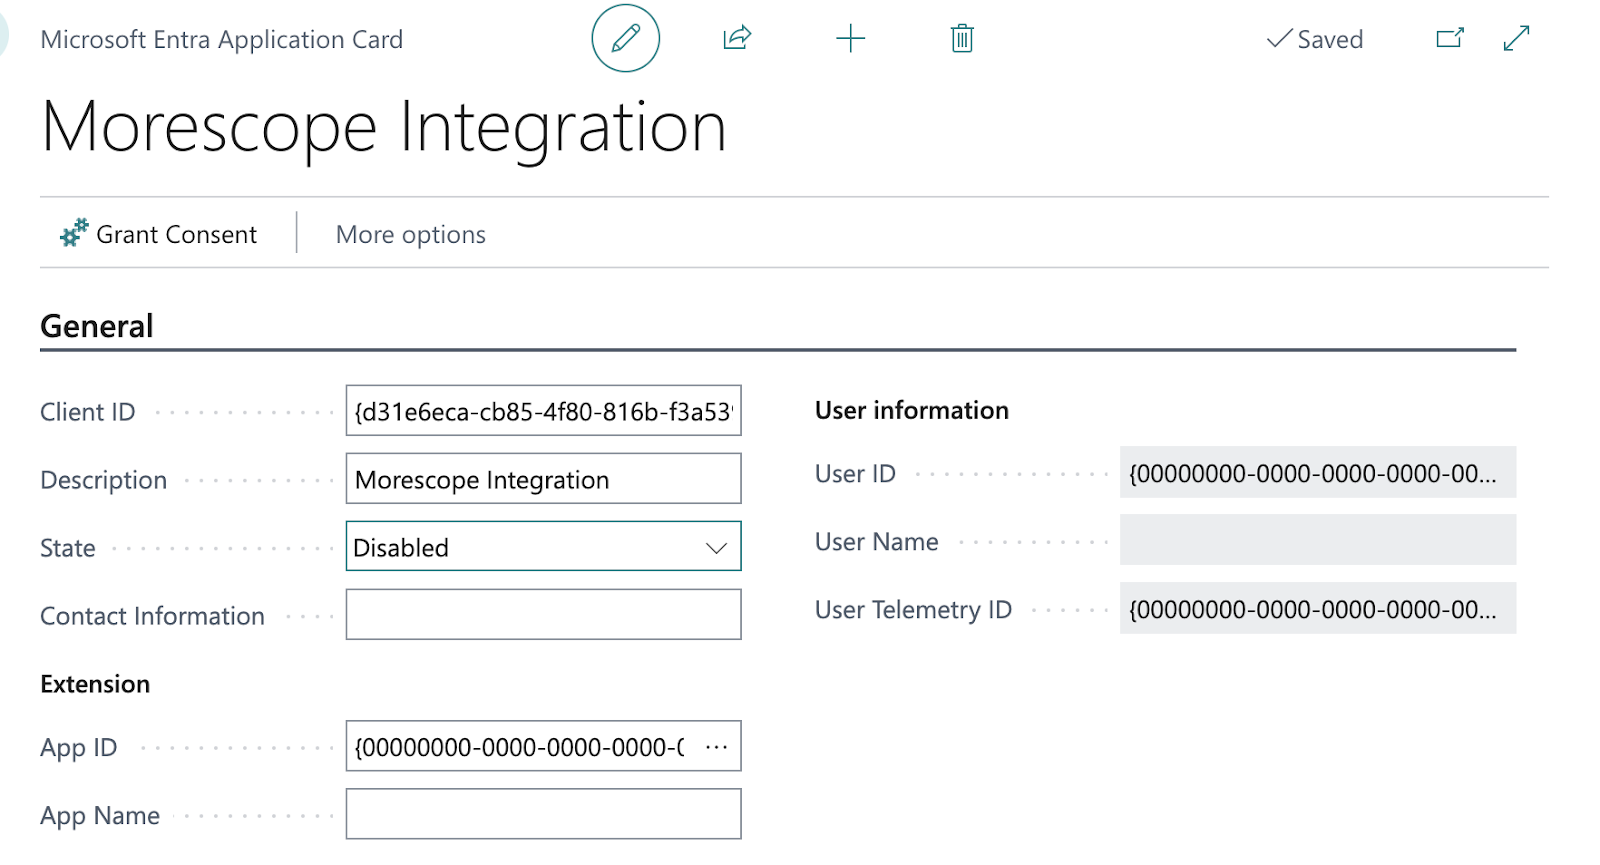1600x865 pixels.
Task: Click the App Name input field
Action: (543, 815)
